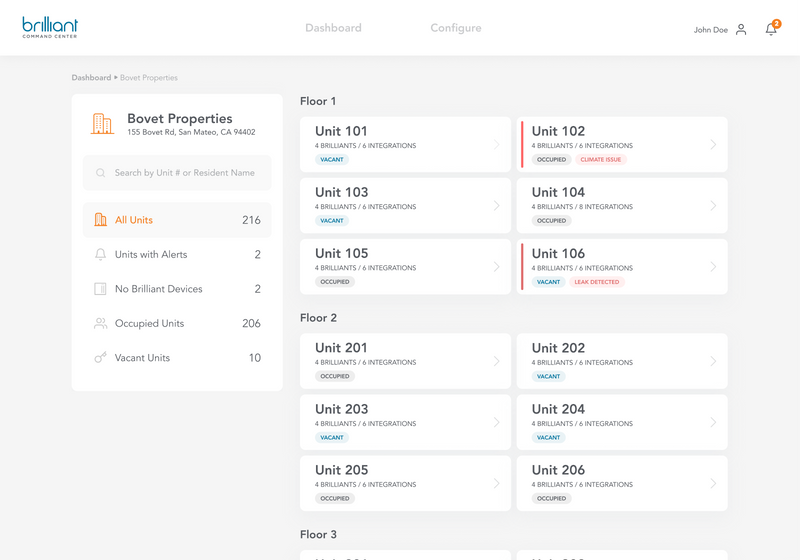Click the Leak Detected tag on Unit 106
The height and width of the screenshot is (560, 800).
coord(596,282)
